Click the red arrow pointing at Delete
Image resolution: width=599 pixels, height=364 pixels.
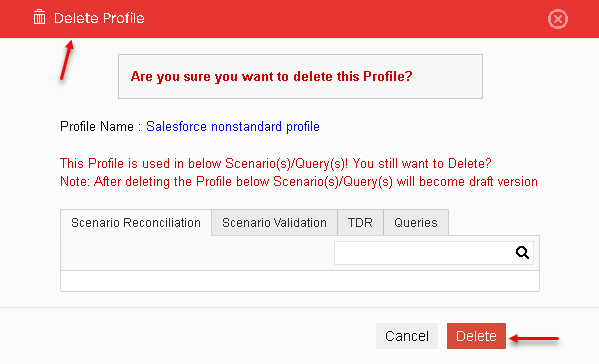point(534,338)
